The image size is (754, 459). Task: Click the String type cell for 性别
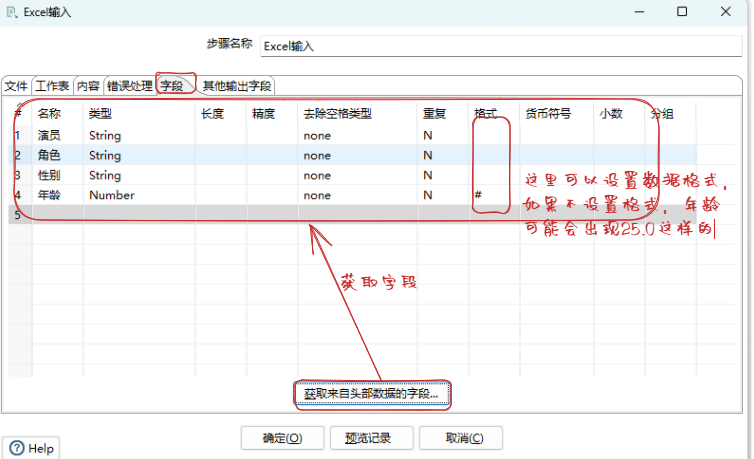coord(139,175)
